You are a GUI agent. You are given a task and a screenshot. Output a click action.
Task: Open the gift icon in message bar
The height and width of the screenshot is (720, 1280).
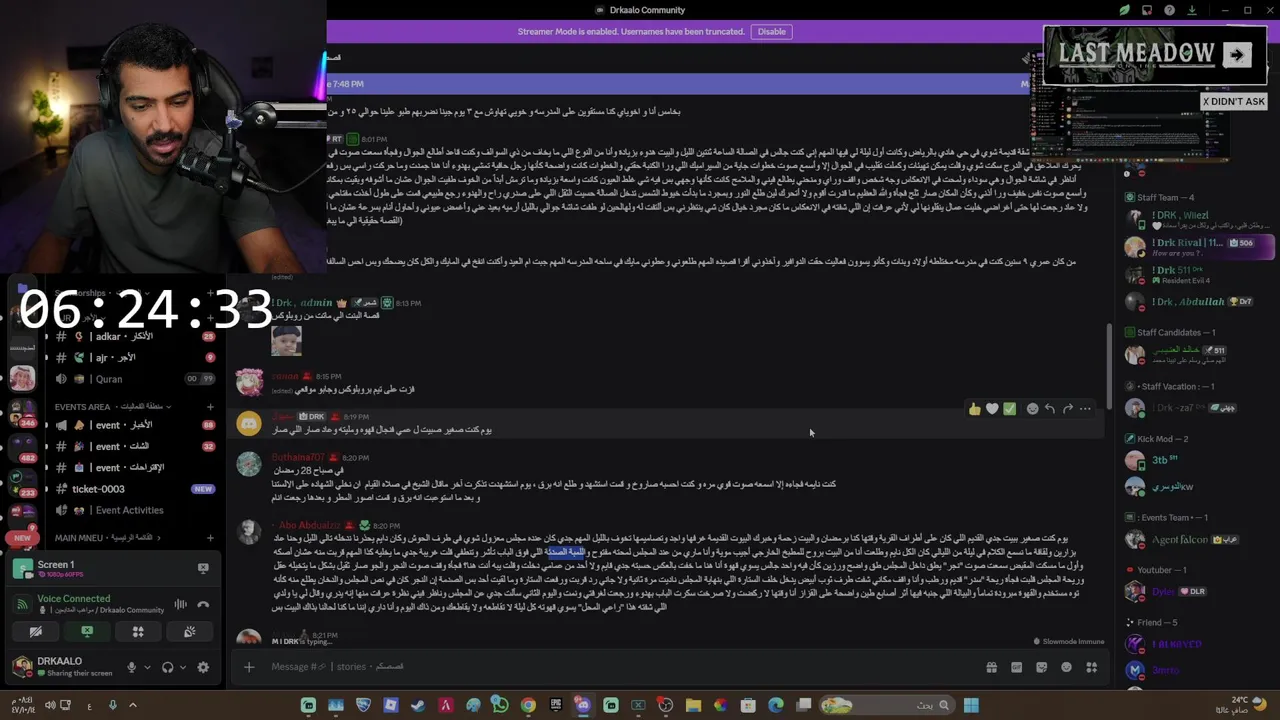(x=991, y=667)
